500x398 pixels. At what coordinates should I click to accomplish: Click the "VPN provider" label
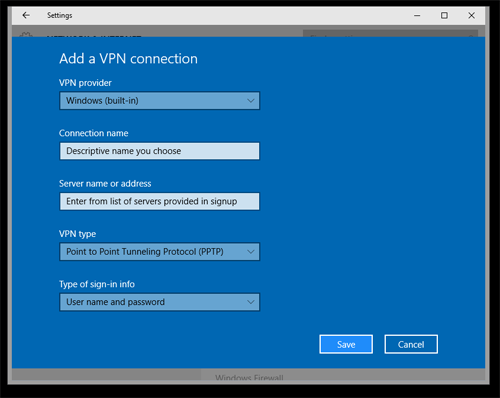pos(85,83)
